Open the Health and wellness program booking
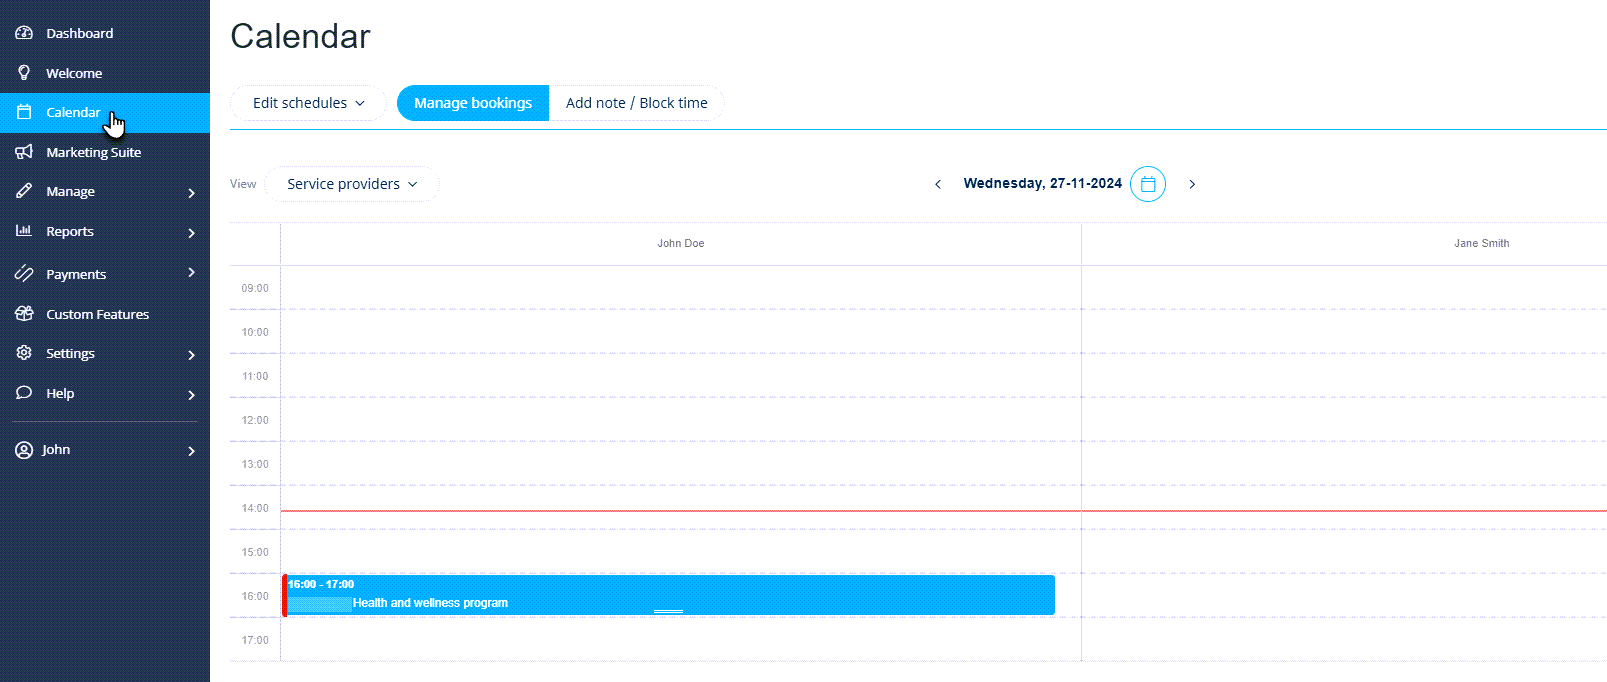Screen dimensions: 1607x682 [668, 595]
